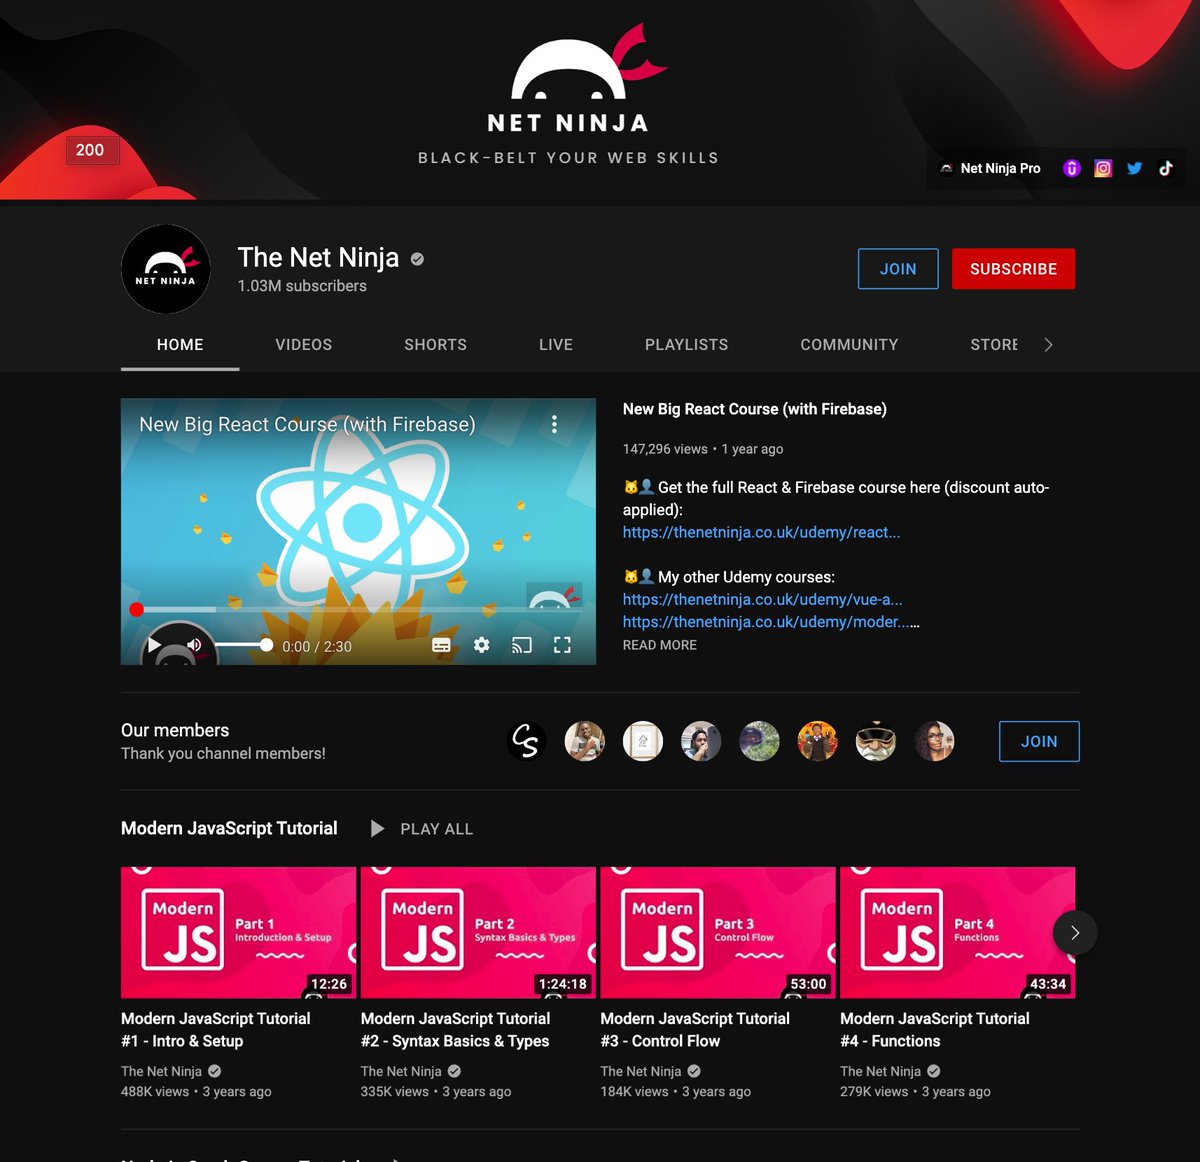1200x1162 pixels.
Task: Click the seventh member avatar
Action: point(876,741)
